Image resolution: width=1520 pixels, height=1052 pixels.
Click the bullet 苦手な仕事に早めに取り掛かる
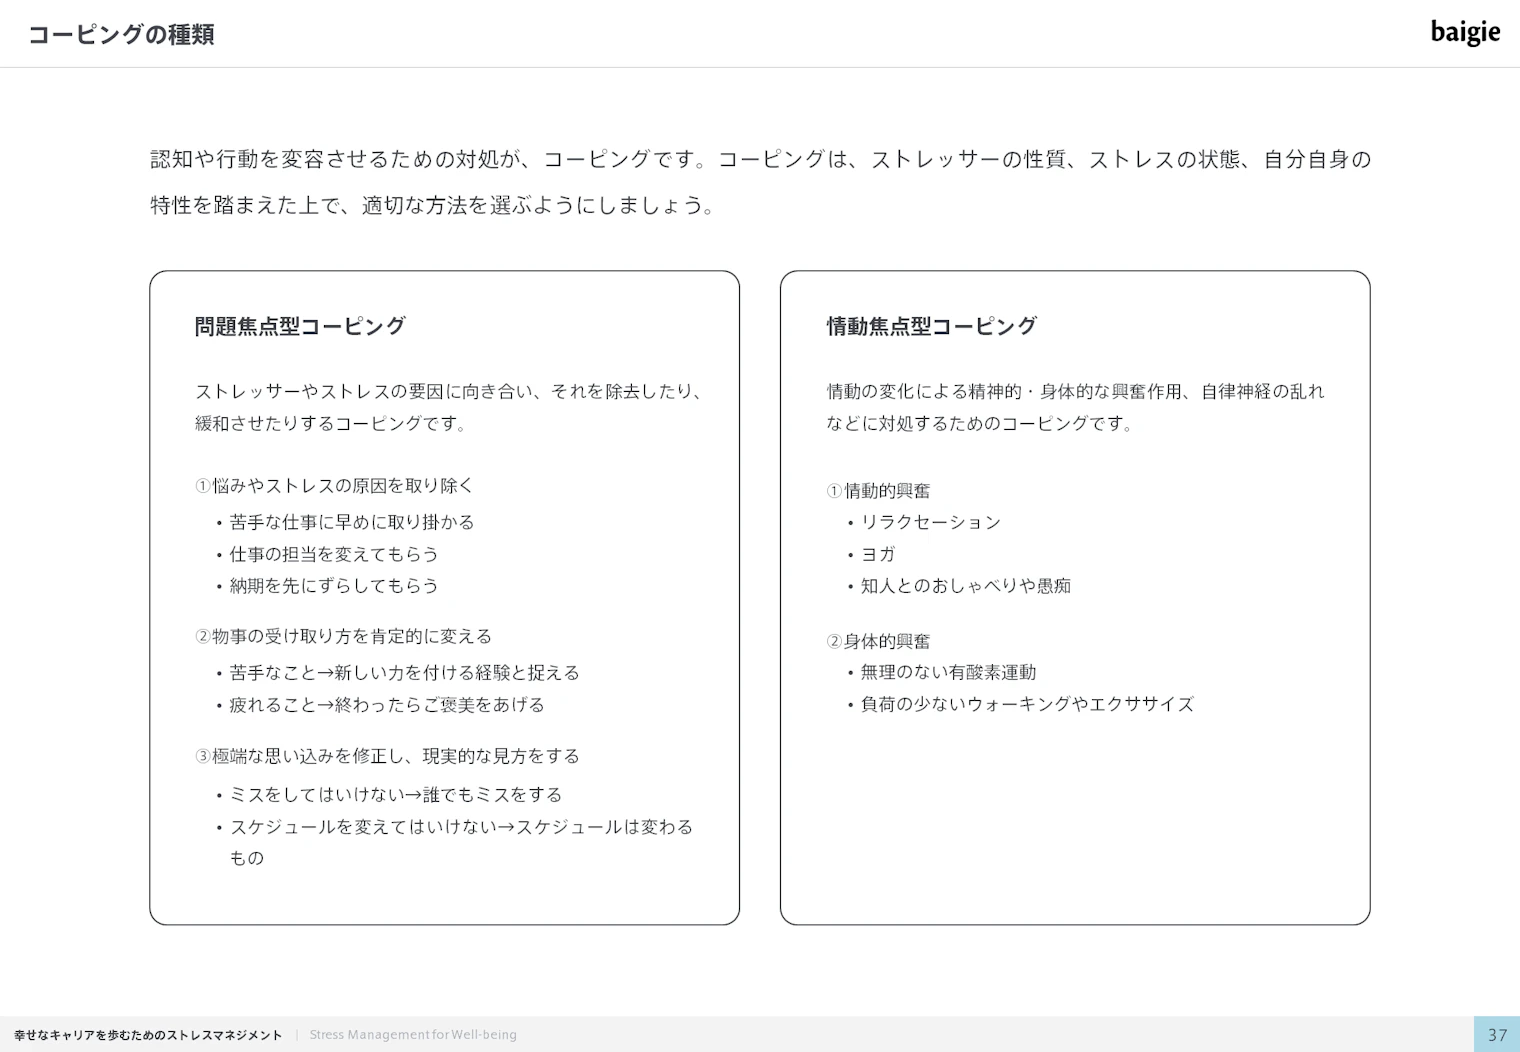coord(352,522)
